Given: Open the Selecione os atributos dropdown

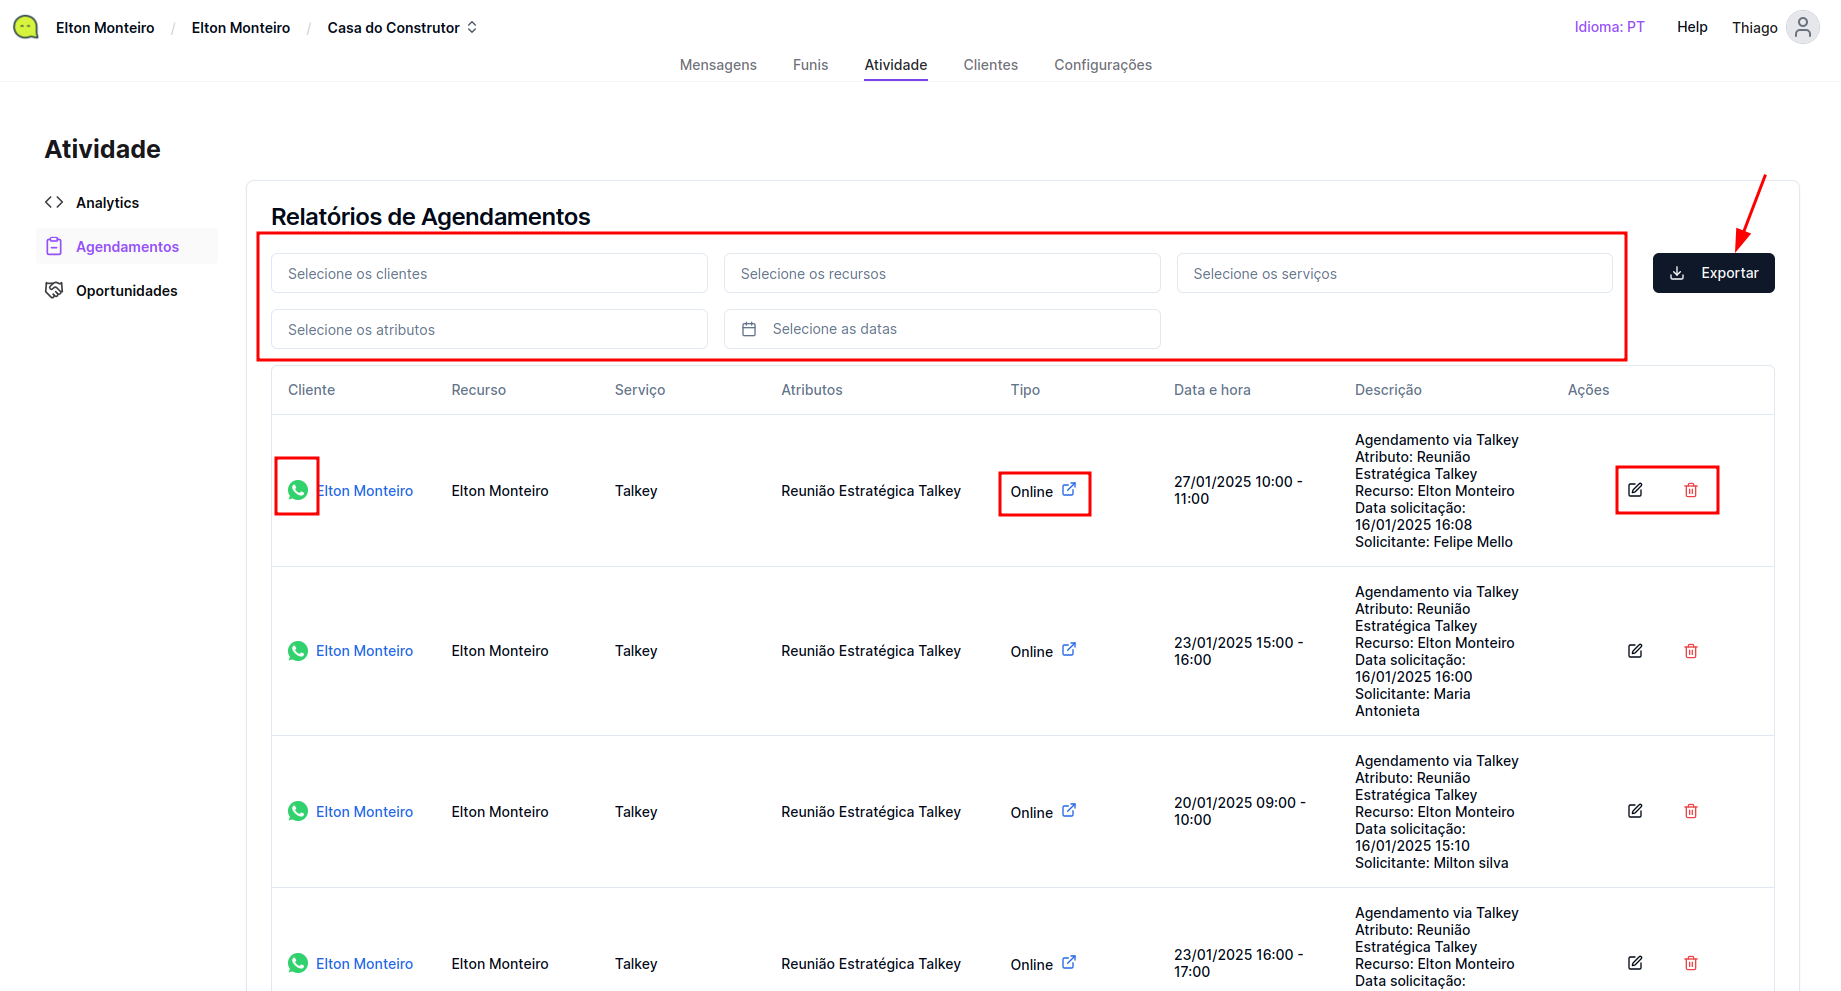Looking at the screenshot, I should click(489, 329).
